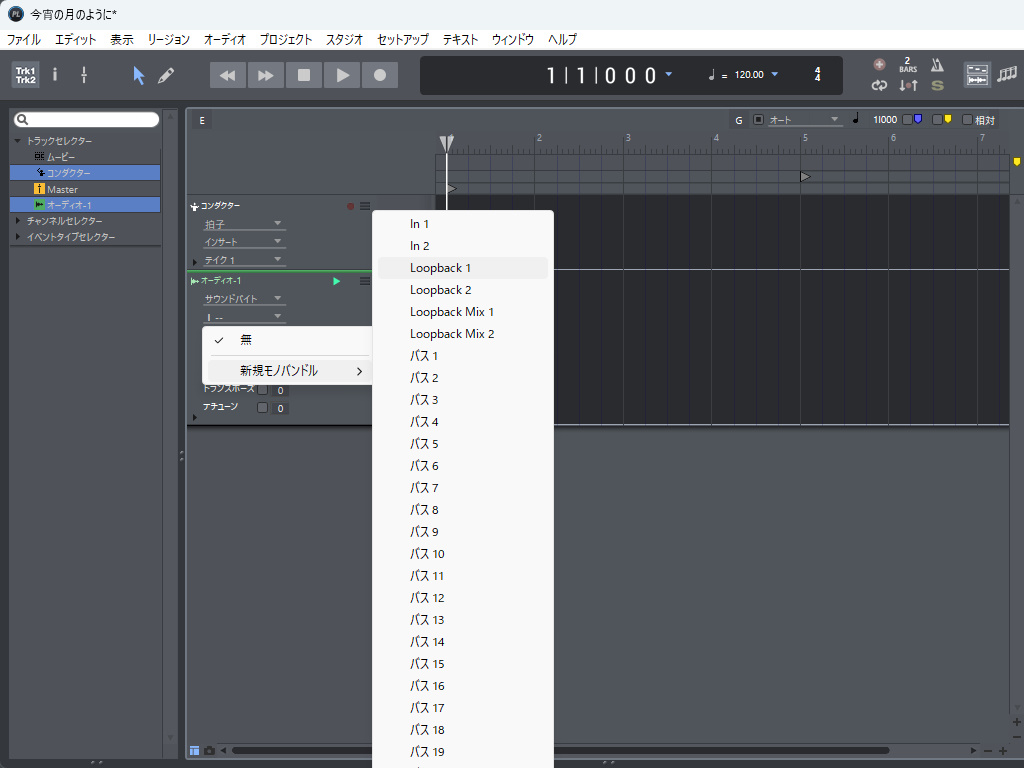The height and width of the screenshot is (768, 1024).
Task: Toggle the トランスポーズ checkbox
Action: [x=263, y=390]
